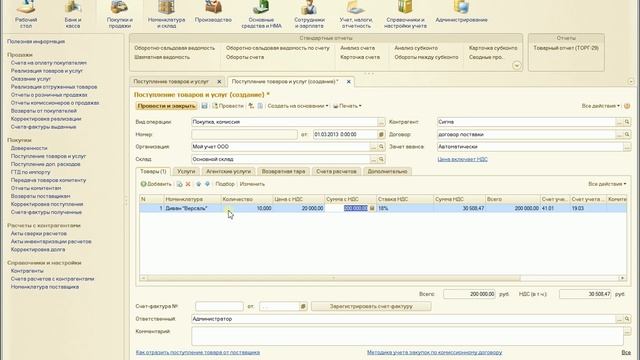This screenshot has height=360, width=640.
Task: Click the Провести button
Action: coord(227,106)
